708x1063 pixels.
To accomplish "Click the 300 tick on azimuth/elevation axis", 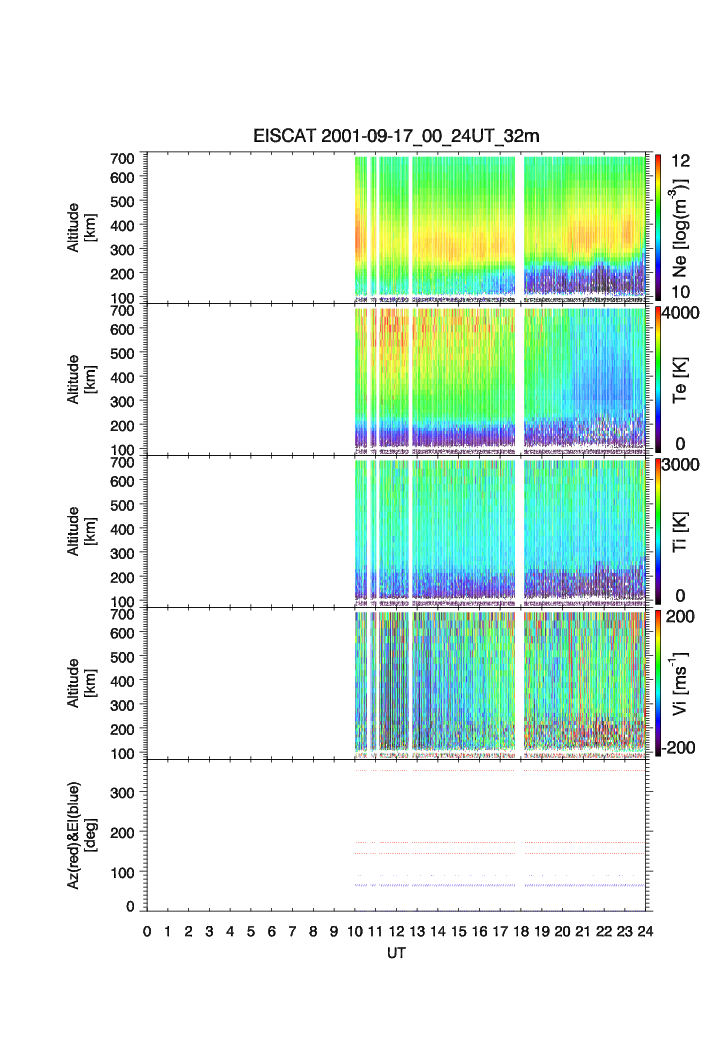I will (x=127, y=792).
